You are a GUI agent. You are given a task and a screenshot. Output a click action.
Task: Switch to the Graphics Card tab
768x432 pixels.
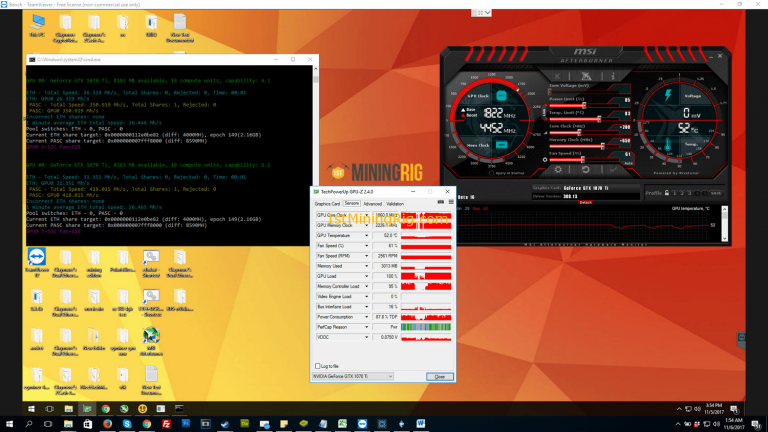coord(328,203)
